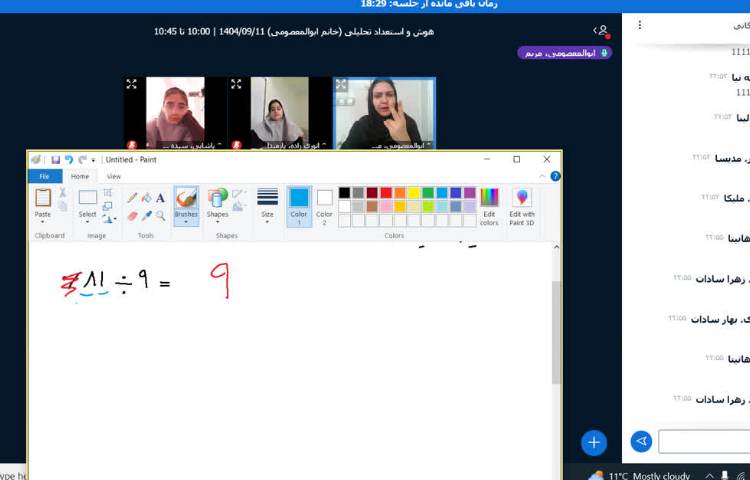Image resolution: width=750 pixels, height=480 pixels.
Task: Click the Edit colors label
Action: coord(489,218)
